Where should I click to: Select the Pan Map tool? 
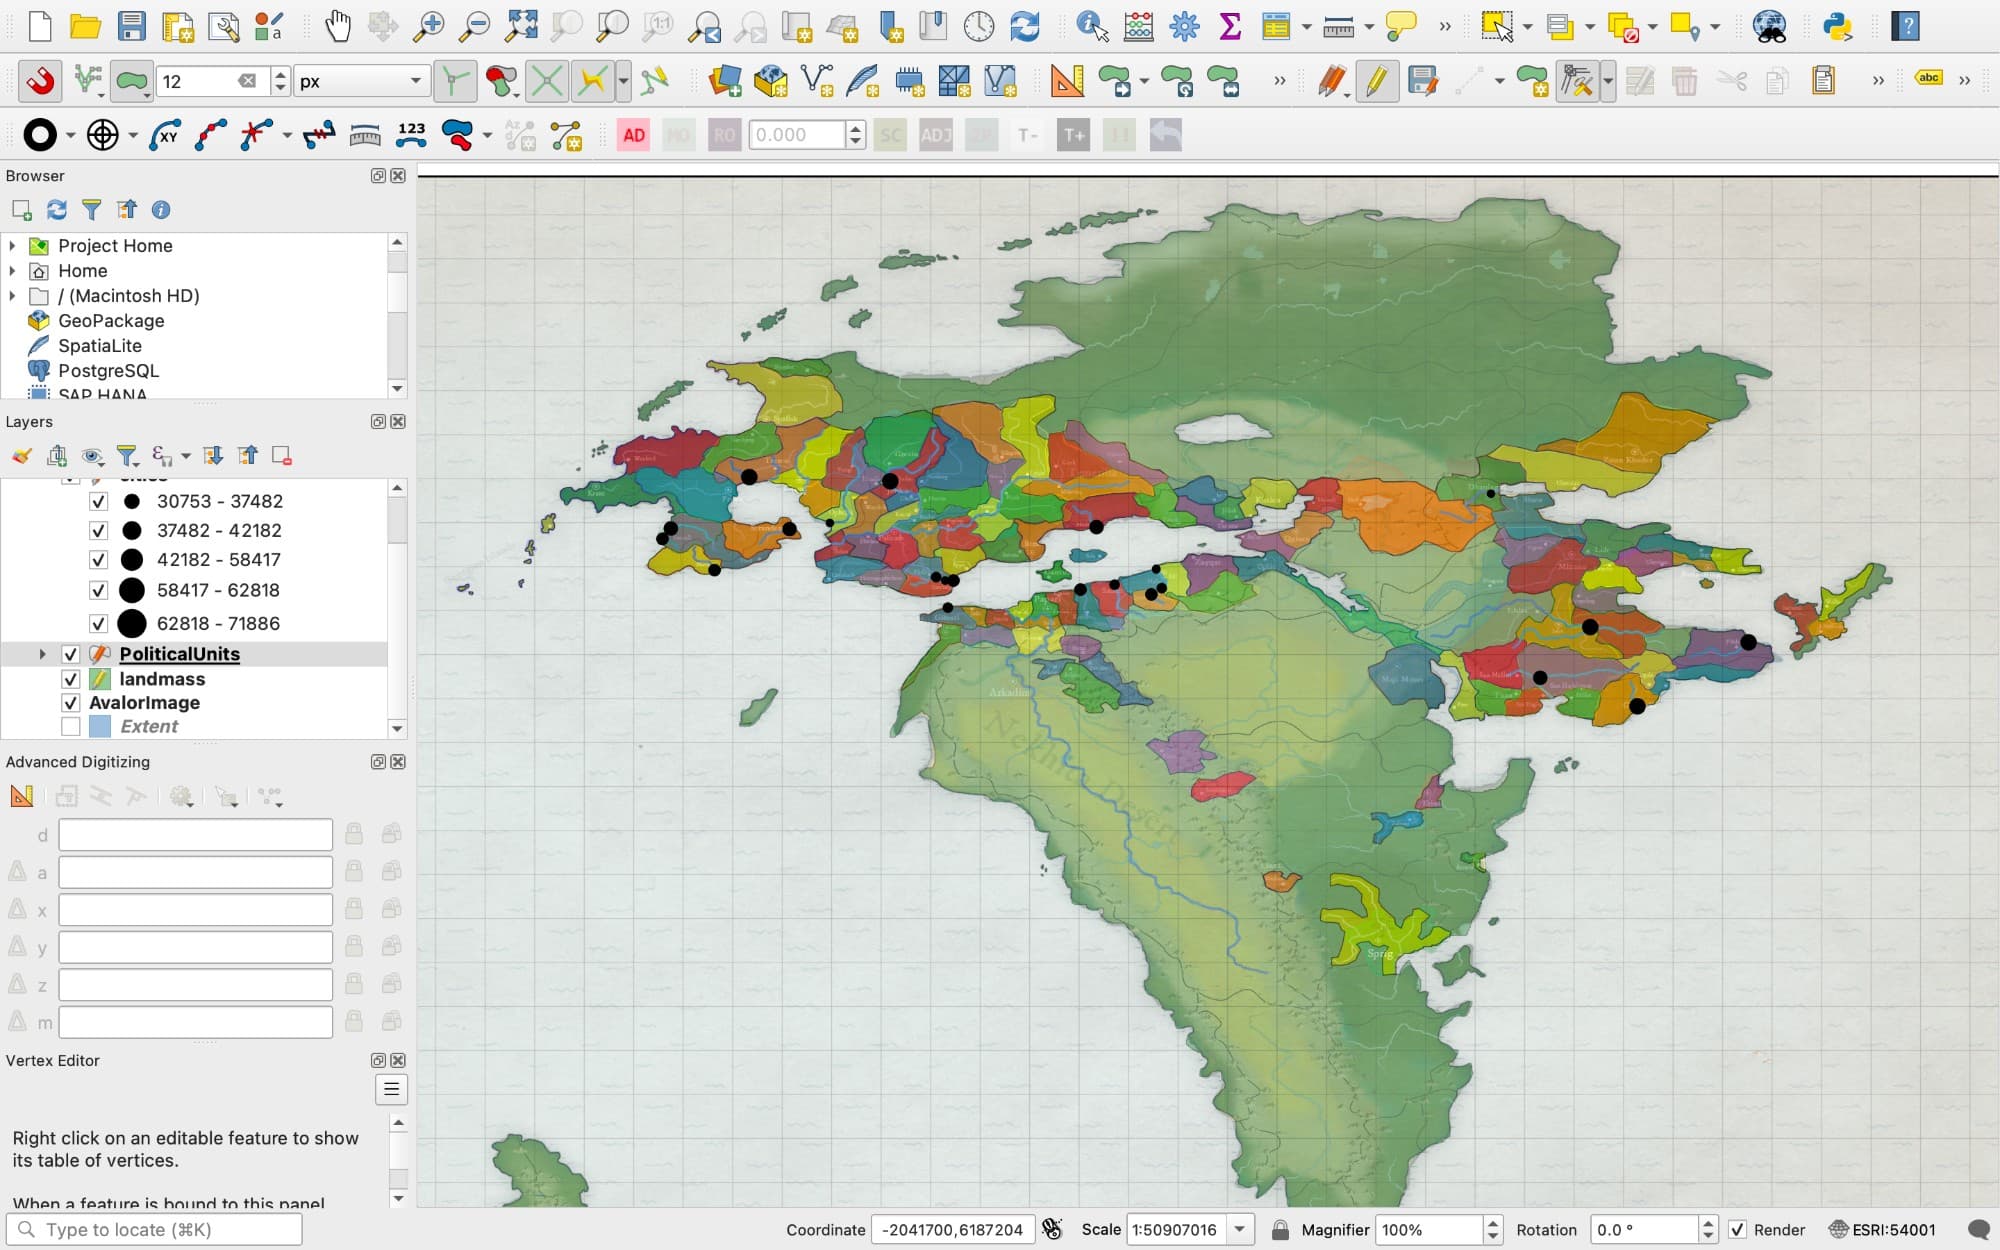[338, 27]
